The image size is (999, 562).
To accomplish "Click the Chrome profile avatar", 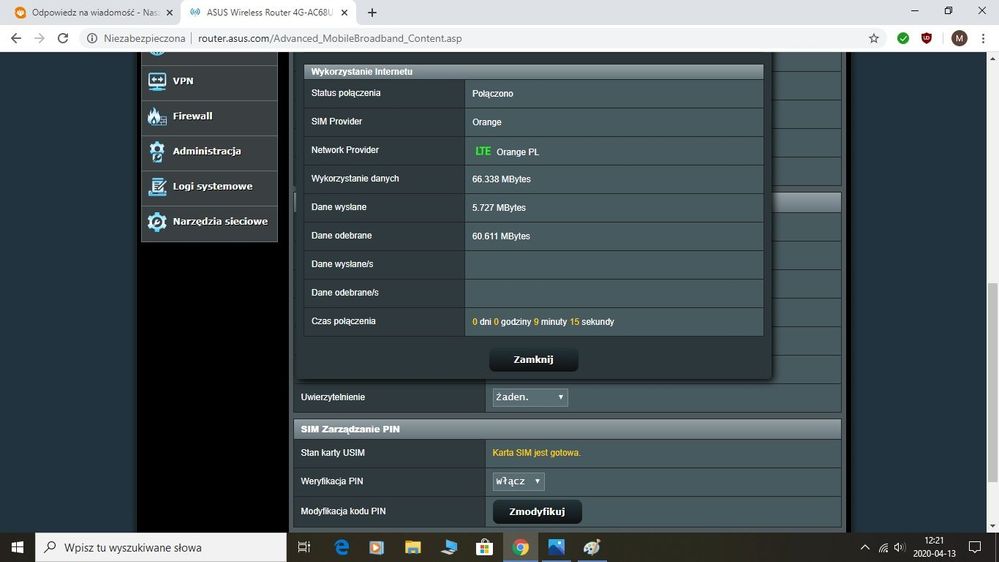I will [x=959, y=38].
